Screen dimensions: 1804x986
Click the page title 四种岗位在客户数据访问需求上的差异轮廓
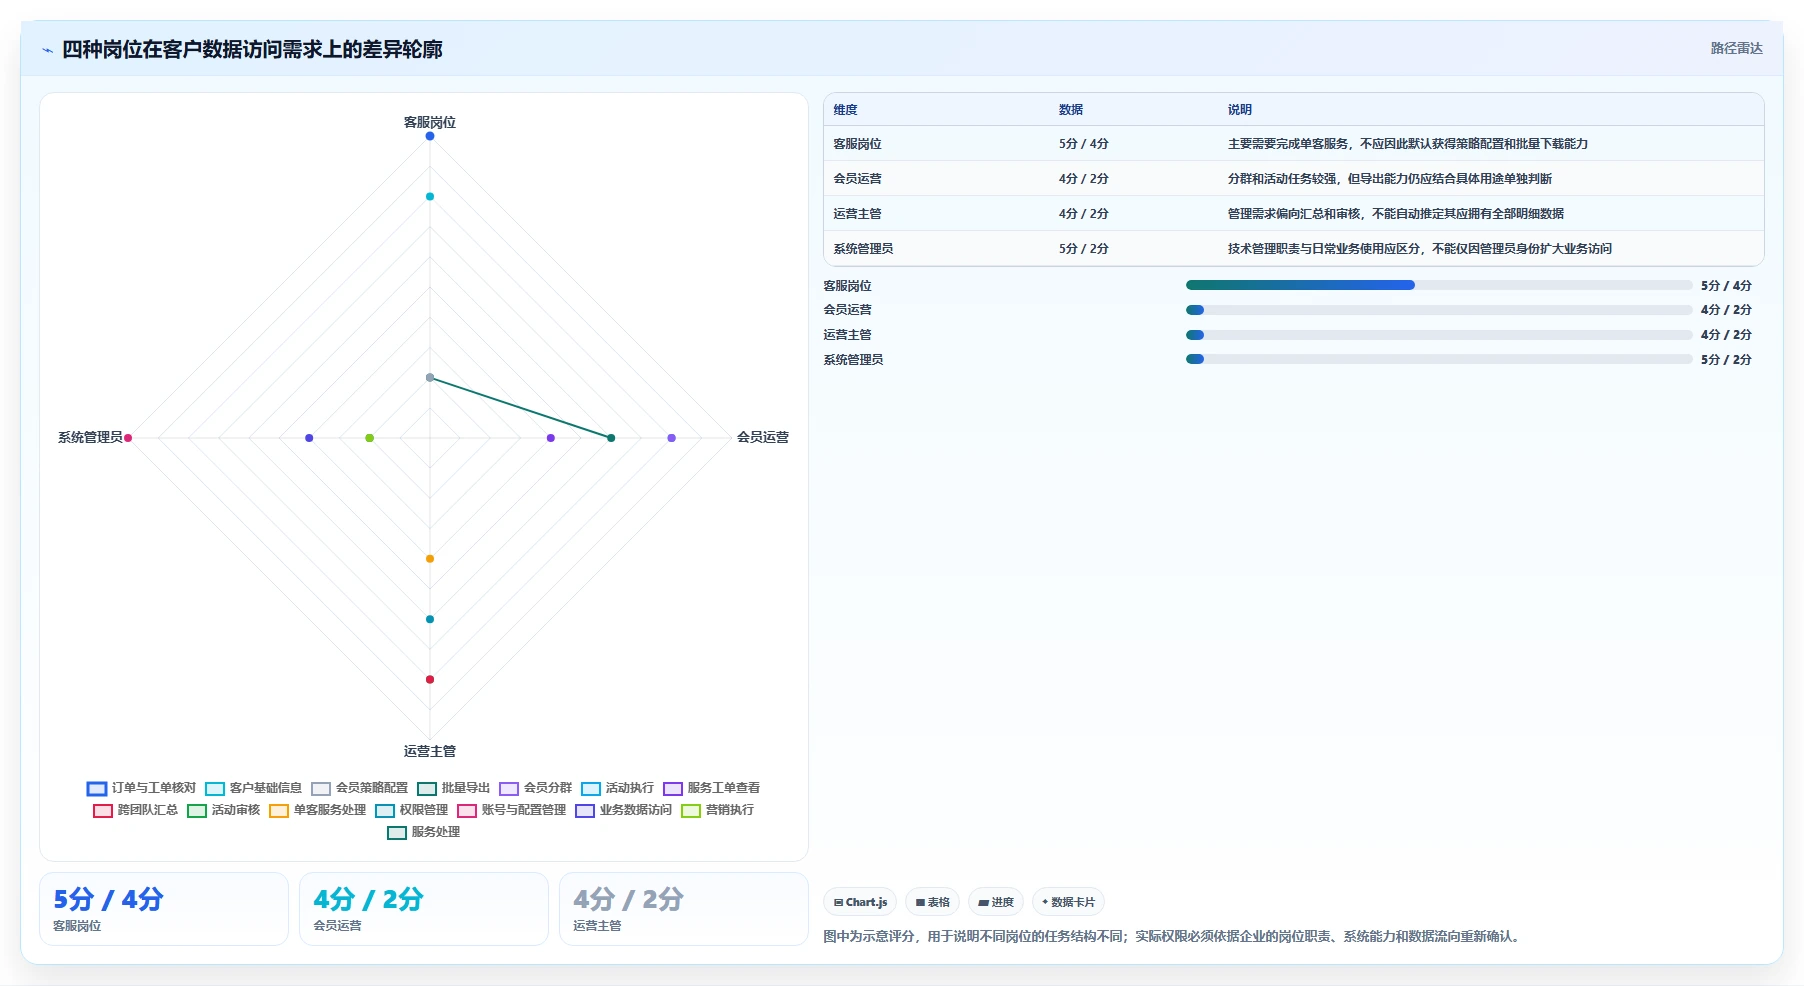252,49
